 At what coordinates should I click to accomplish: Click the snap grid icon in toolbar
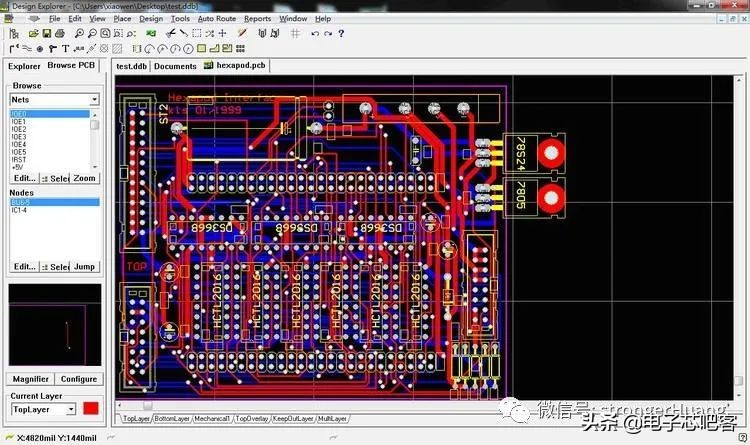(x=295, y=33)
